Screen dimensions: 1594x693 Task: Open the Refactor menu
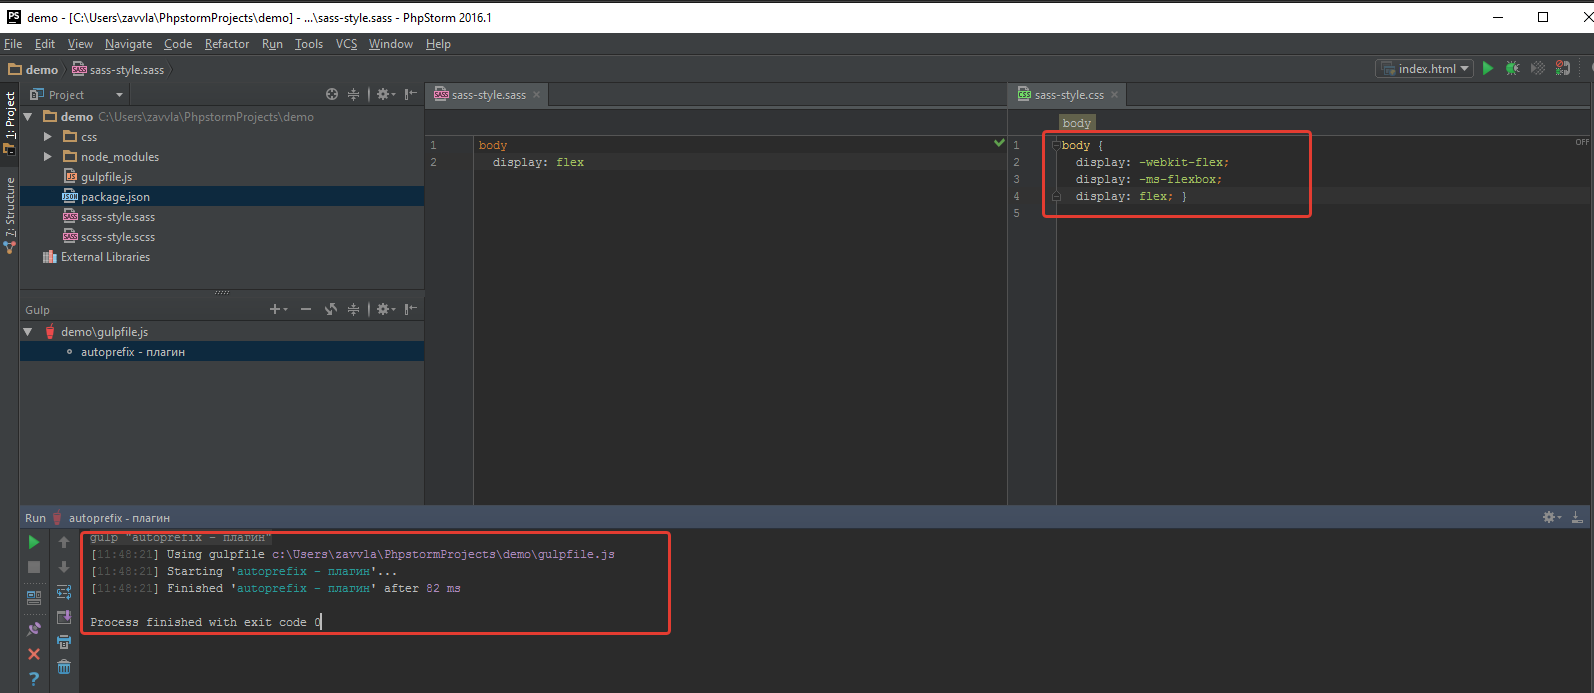[x=227, y=44]
